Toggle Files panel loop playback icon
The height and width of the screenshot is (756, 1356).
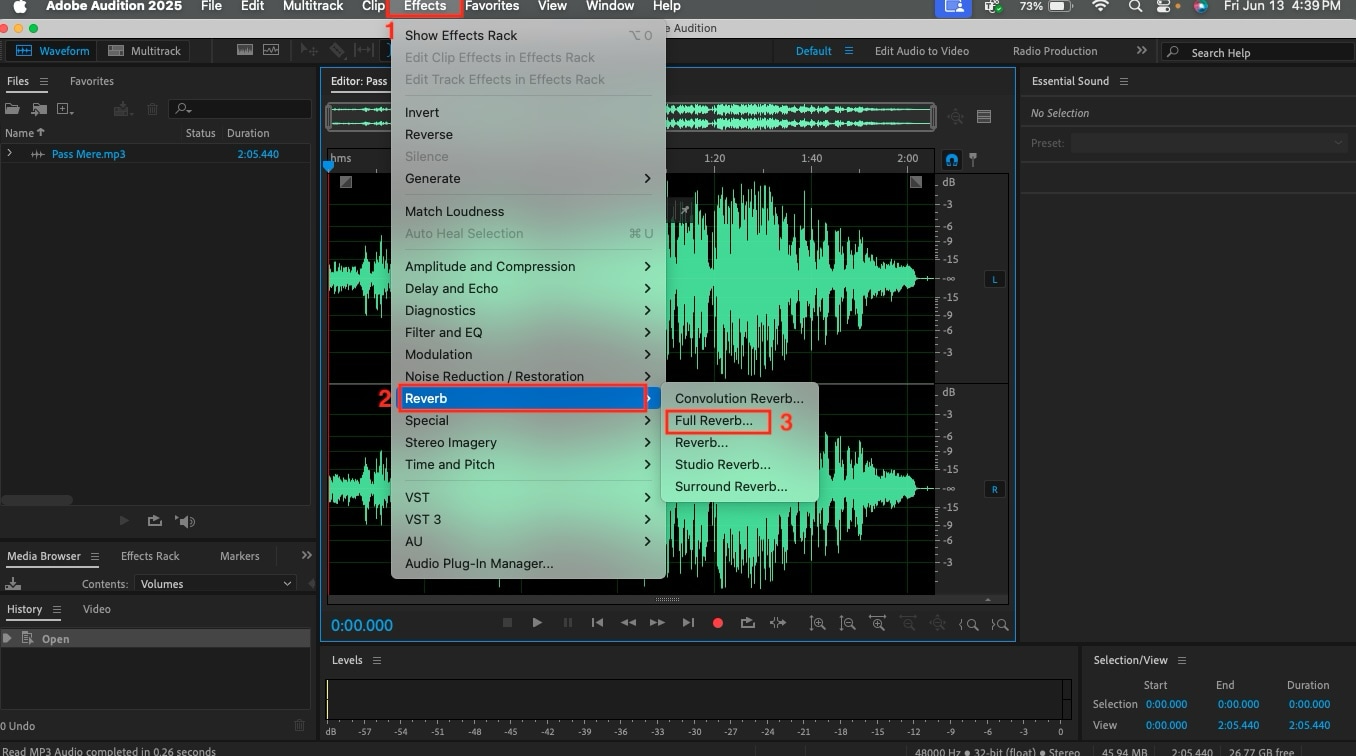(154, 521)
